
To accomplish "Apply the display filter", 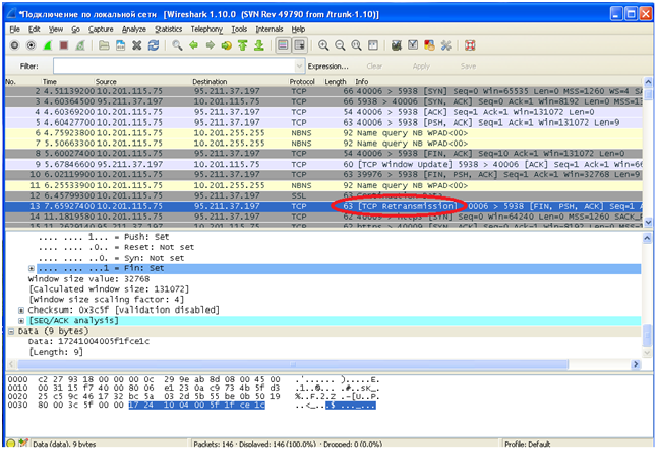I will pyautogui.click(x=421, y=66).
